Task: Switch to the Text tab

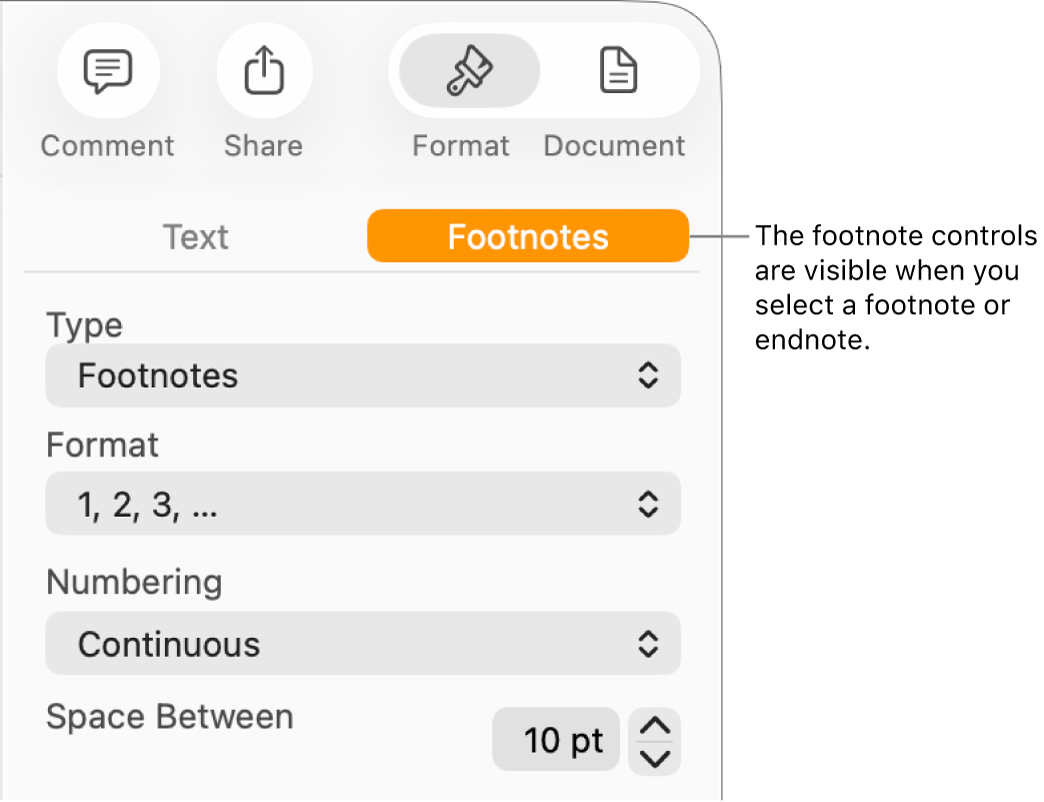Action: (195, 237)
